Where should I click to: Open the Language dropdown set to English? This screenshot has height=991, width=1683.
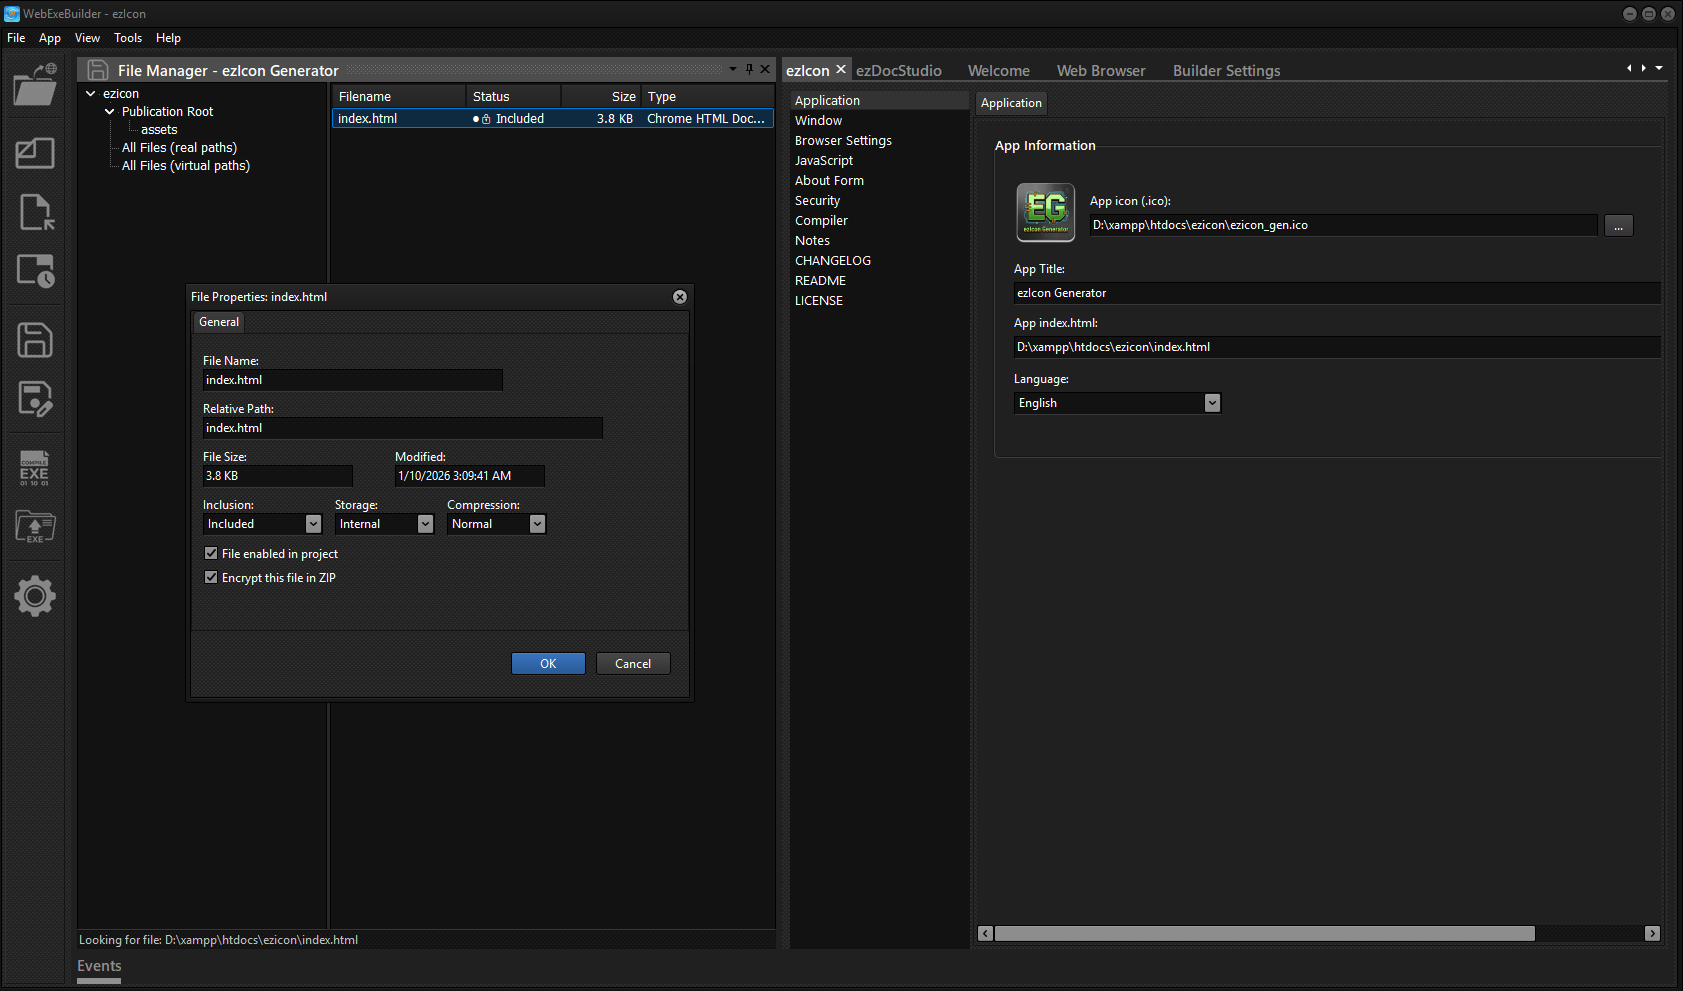pos(1212,403)
